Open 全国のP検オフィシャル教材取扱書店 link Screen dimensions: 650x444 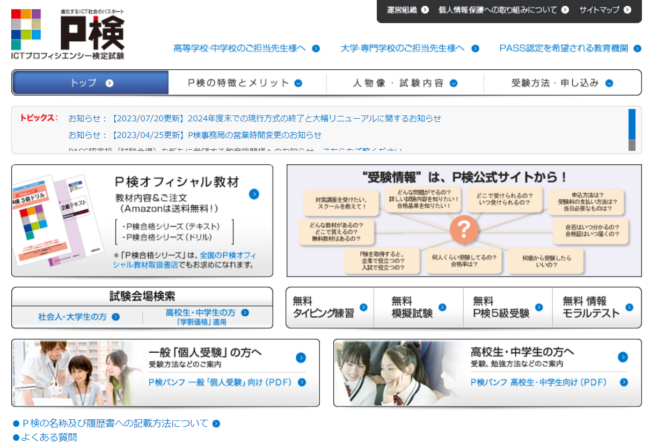click(x=185, y=260)
